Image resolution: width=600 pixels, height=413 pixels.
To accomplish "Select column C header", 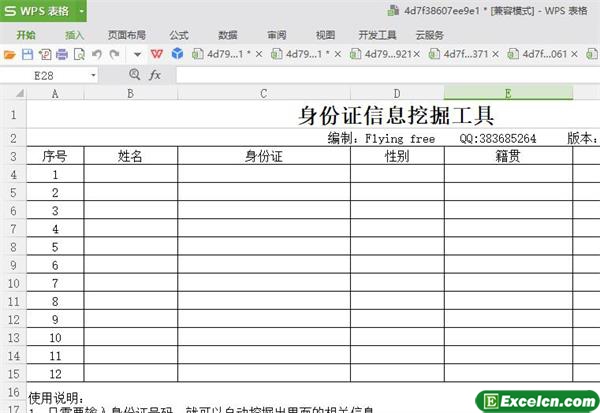I will [264, 94].
